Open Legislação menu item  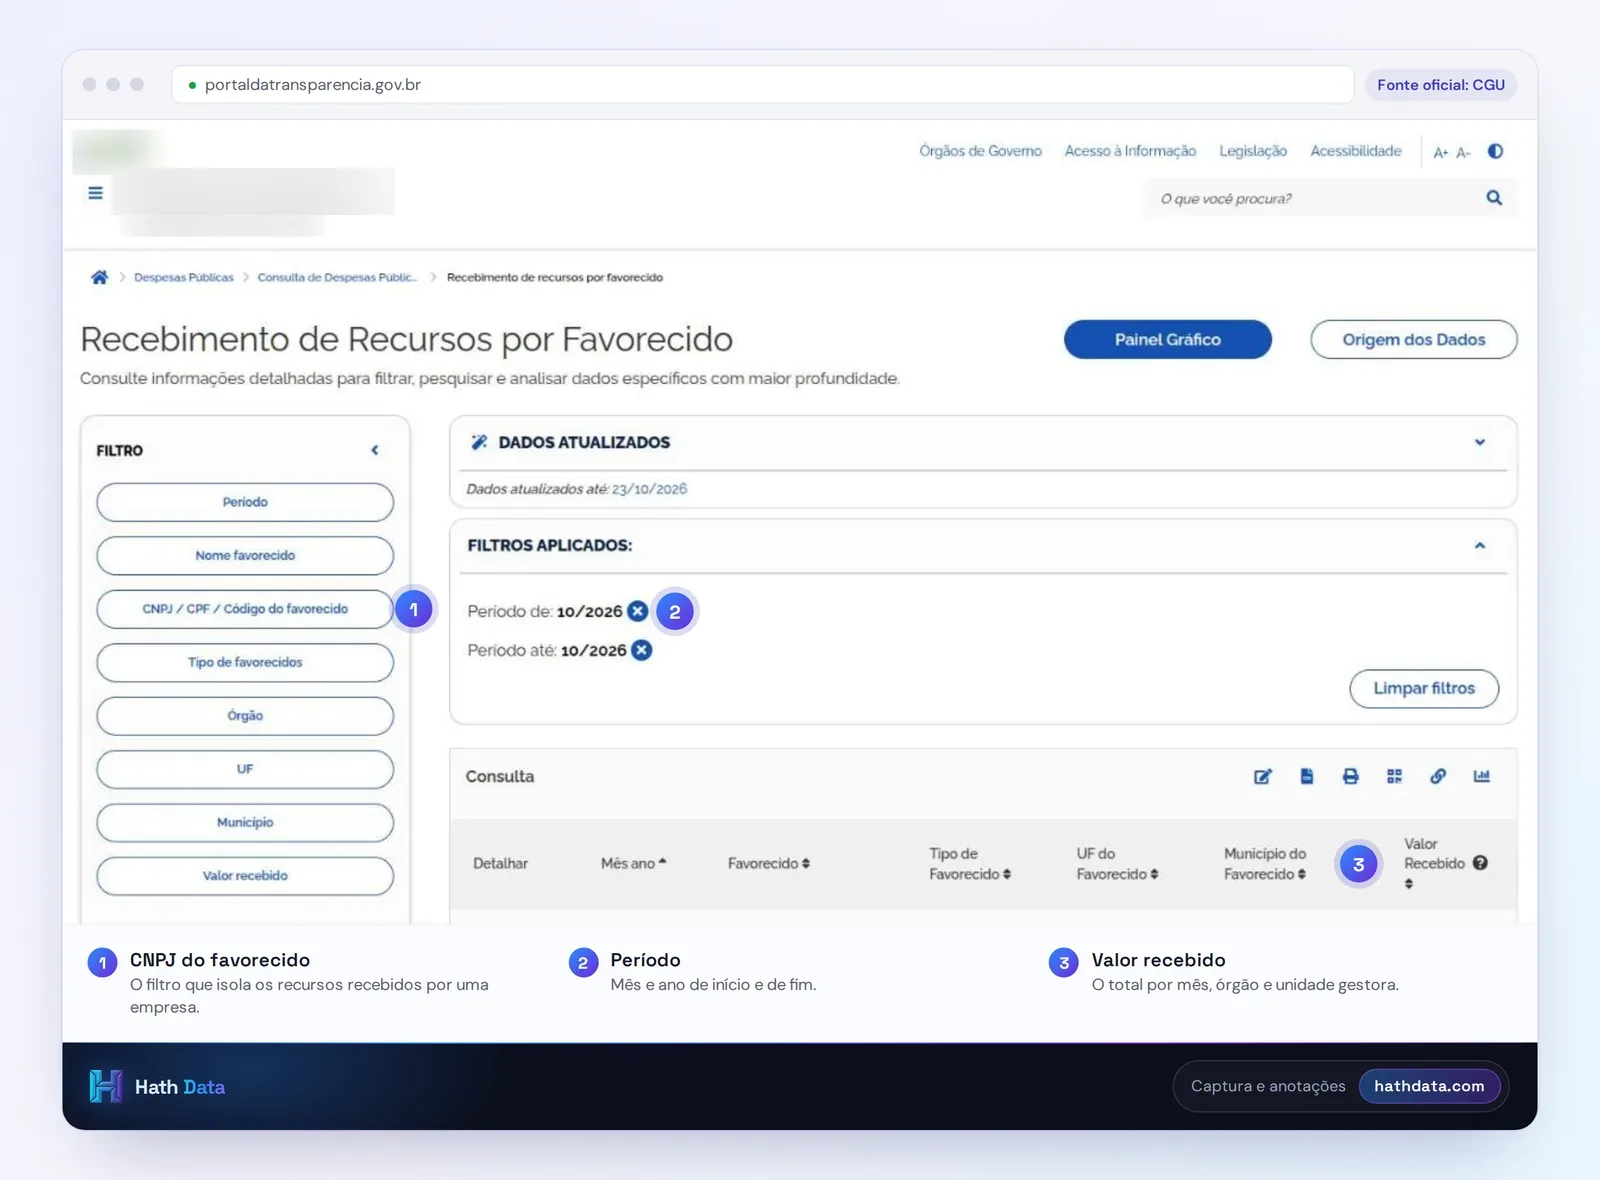coord(1253,151)
